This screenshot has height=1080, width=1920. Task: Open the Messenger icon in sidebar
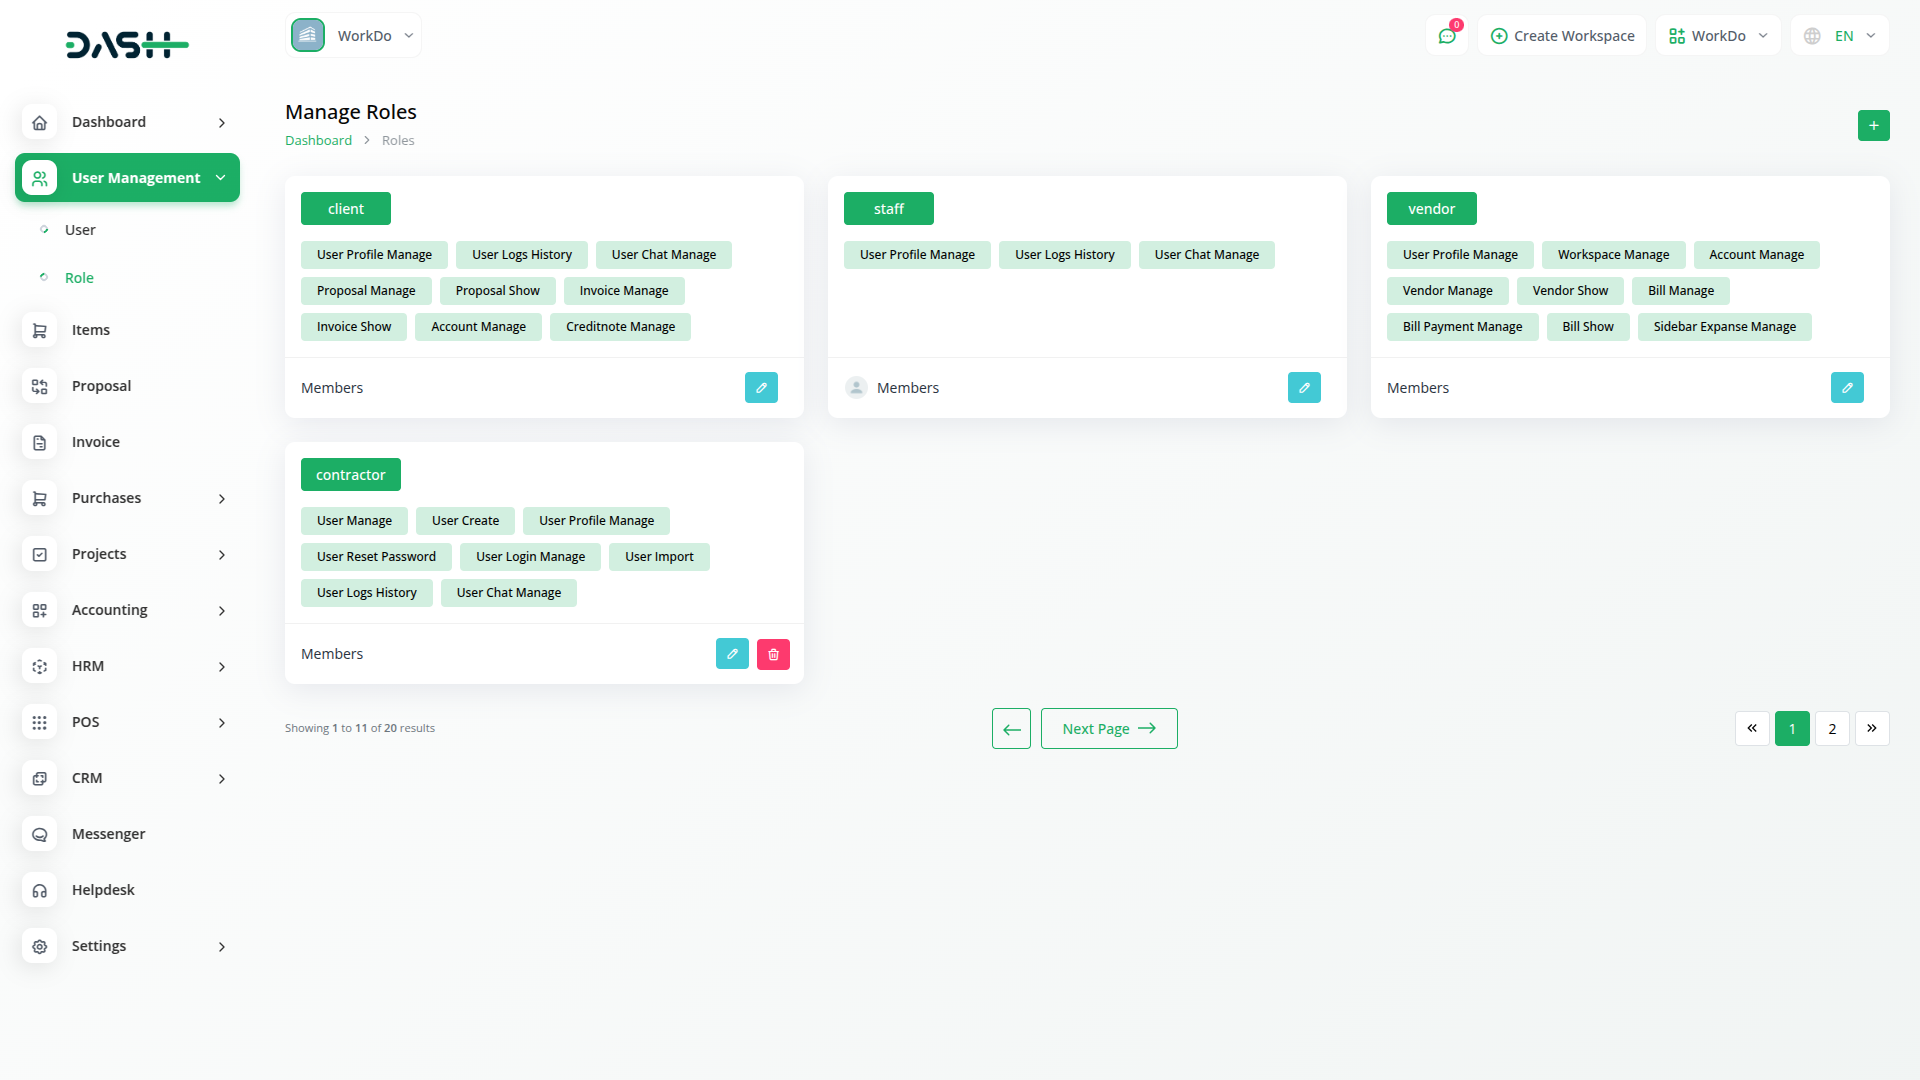pyautogui.click(x=39, y=834)
